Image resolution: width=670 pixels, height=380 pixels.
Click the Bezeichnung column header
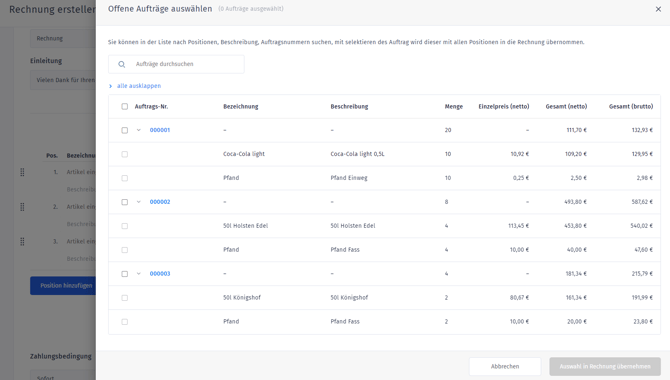point(241,106)
